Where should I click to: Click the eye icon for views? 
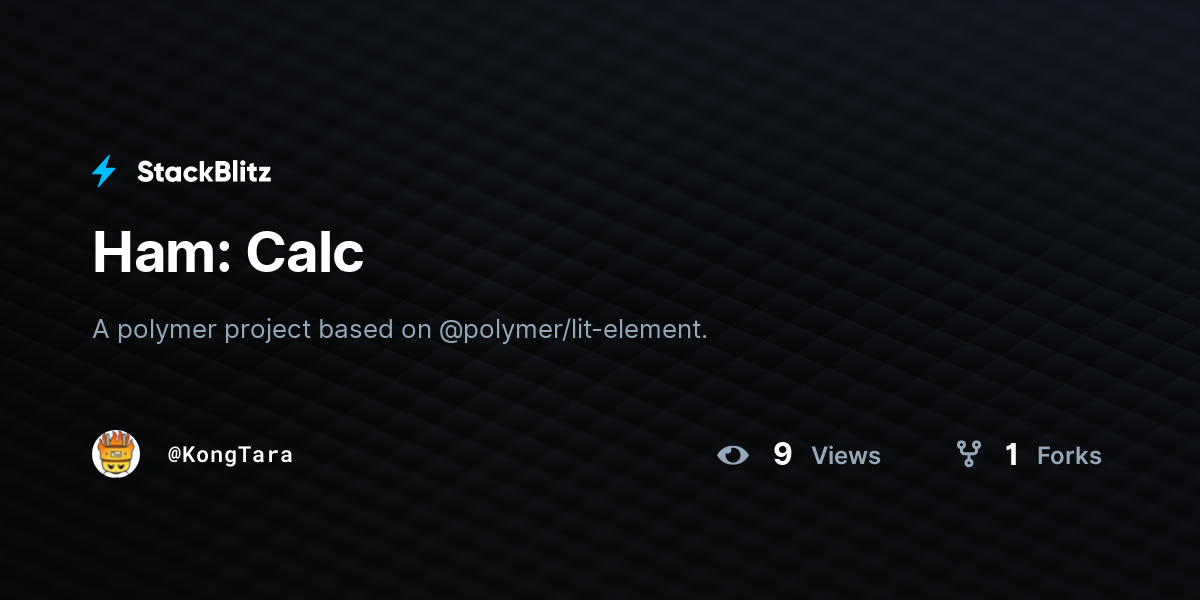click(733, 455)
